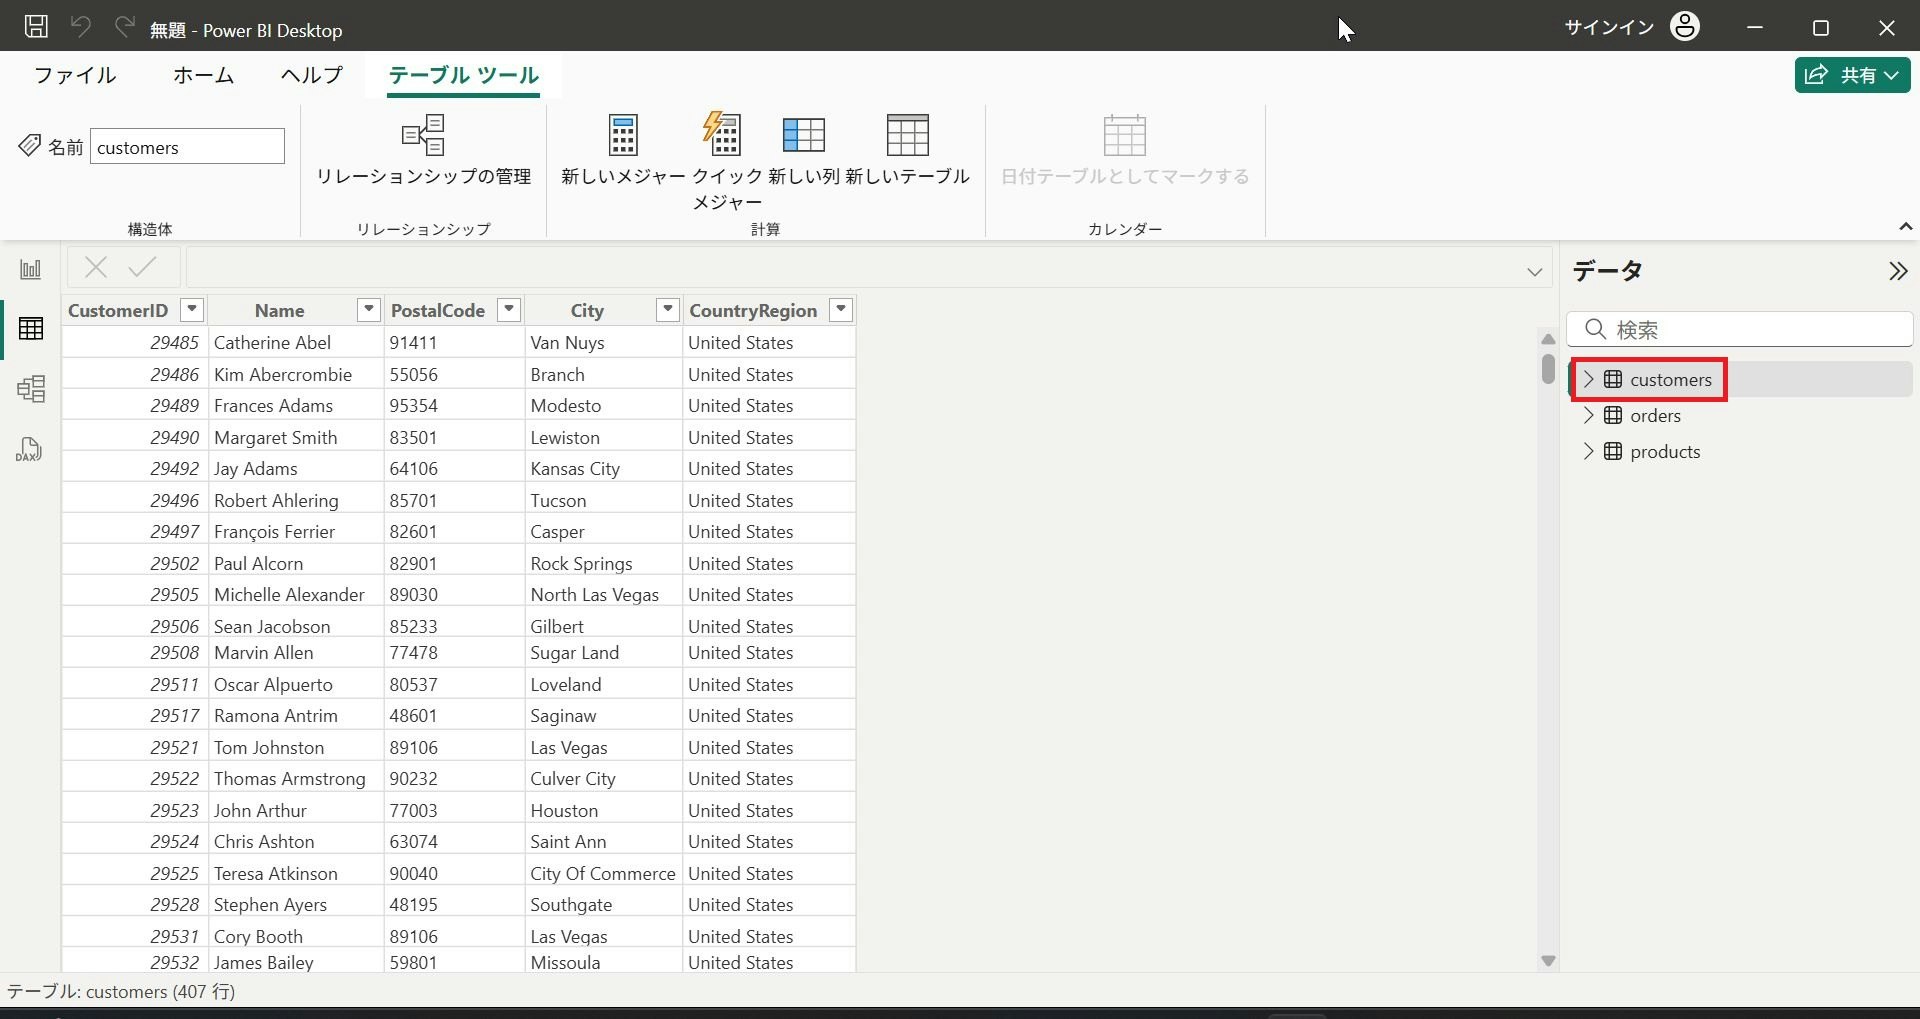This screenshot has height=1019, width=1920.
Task: Select cell Thomas Armstrong
Action: tap(296, 778)
